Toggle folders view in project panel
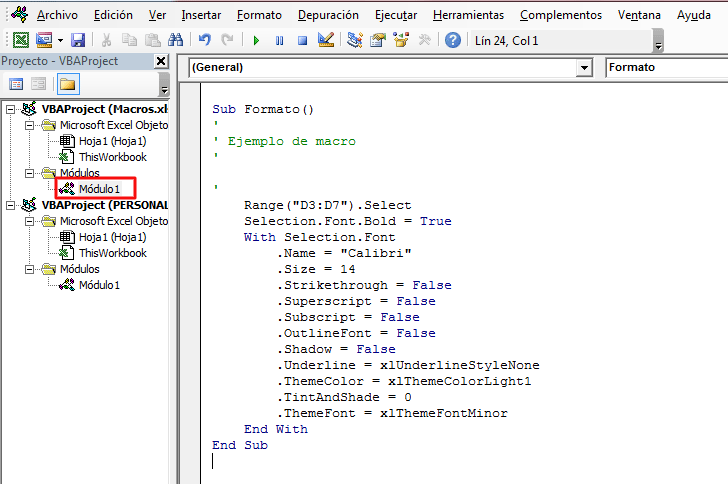This screenshot has height=484, width=728. point(67,84)
